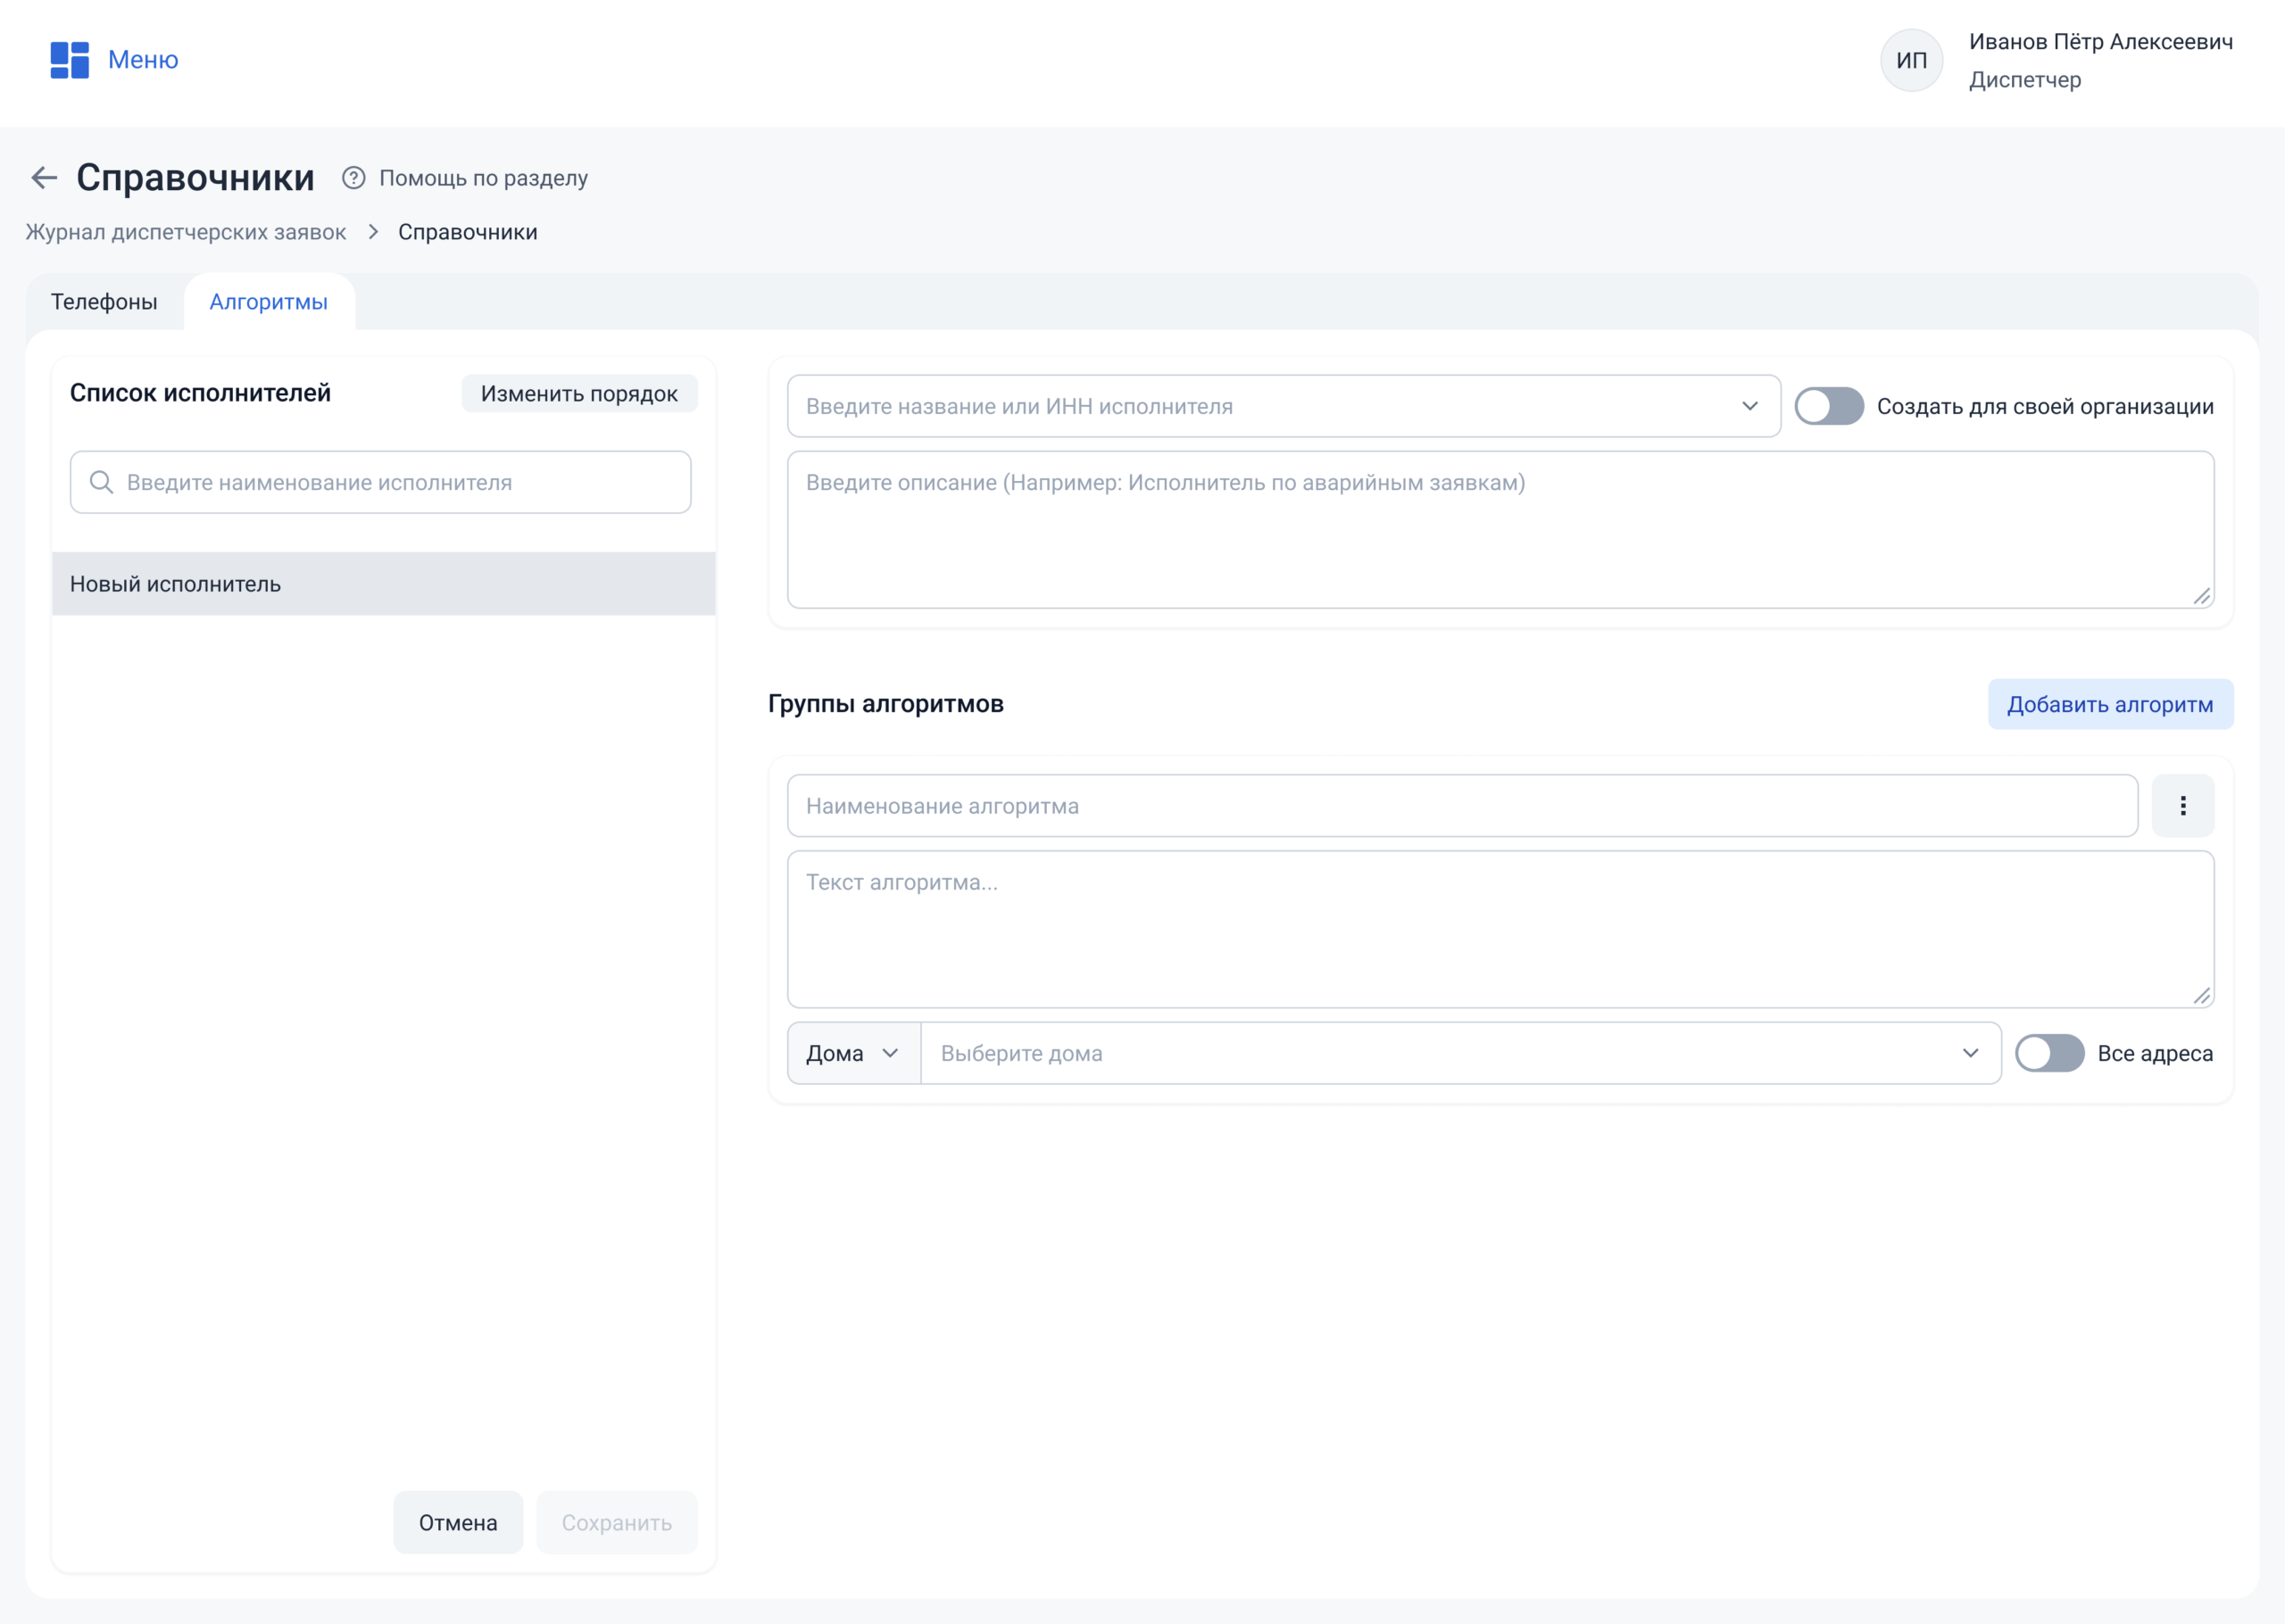Click the Наименование алгоритма input field
This screenshot has width=2285, height=1624.
pos(1461,806)
